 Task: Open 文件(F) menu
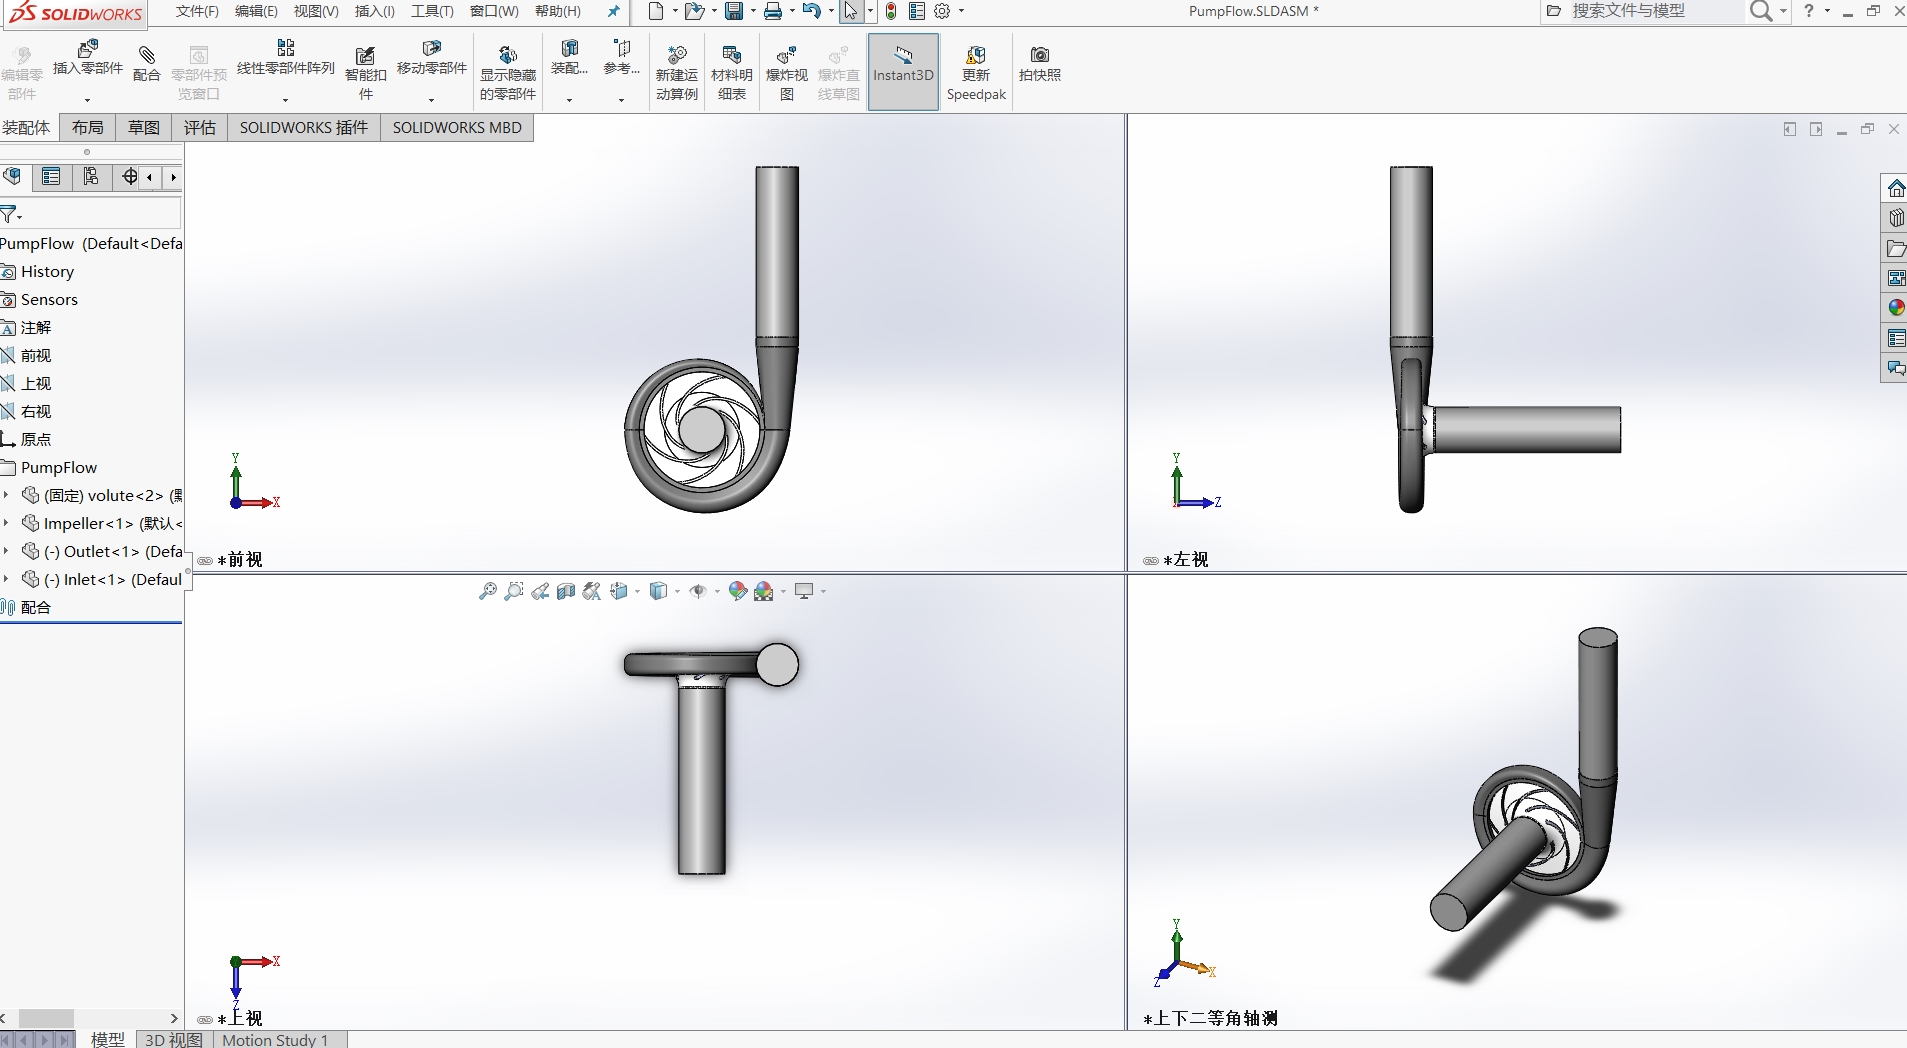coord(197,11)
